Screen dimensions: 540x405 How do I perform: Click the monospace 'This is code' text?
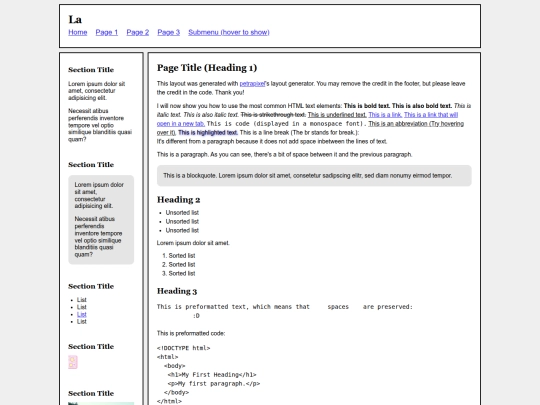(287, 124)
